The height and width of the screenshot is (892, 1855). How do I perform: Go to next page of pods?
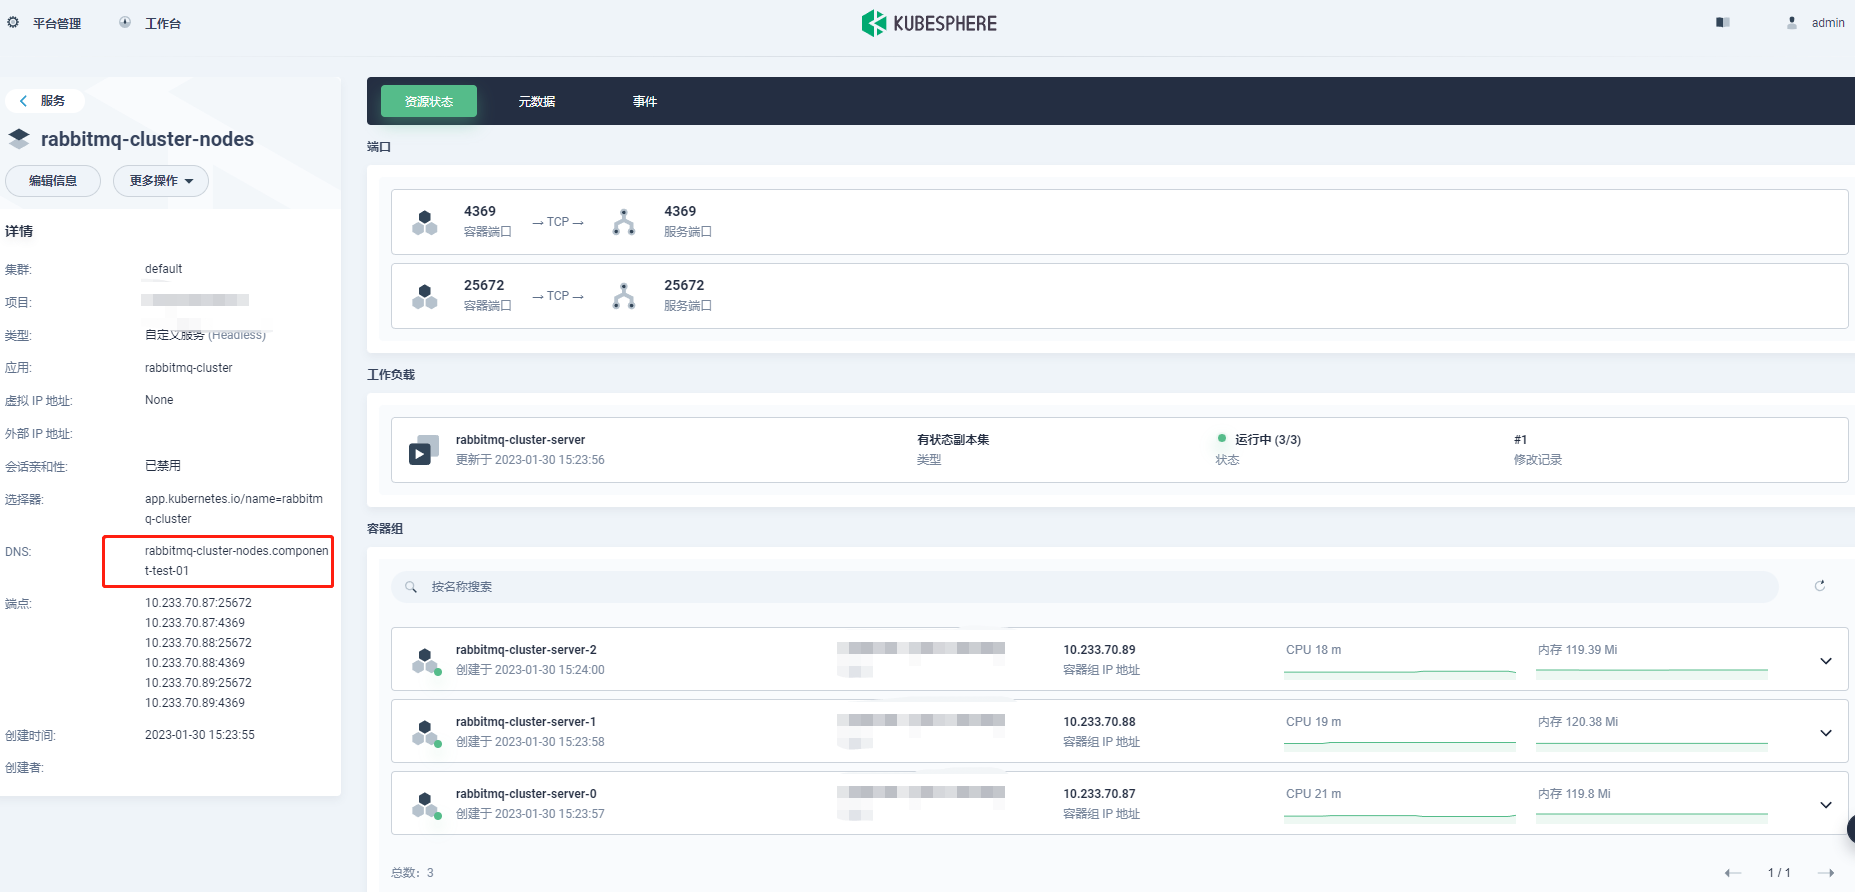tap(1825, 873)
